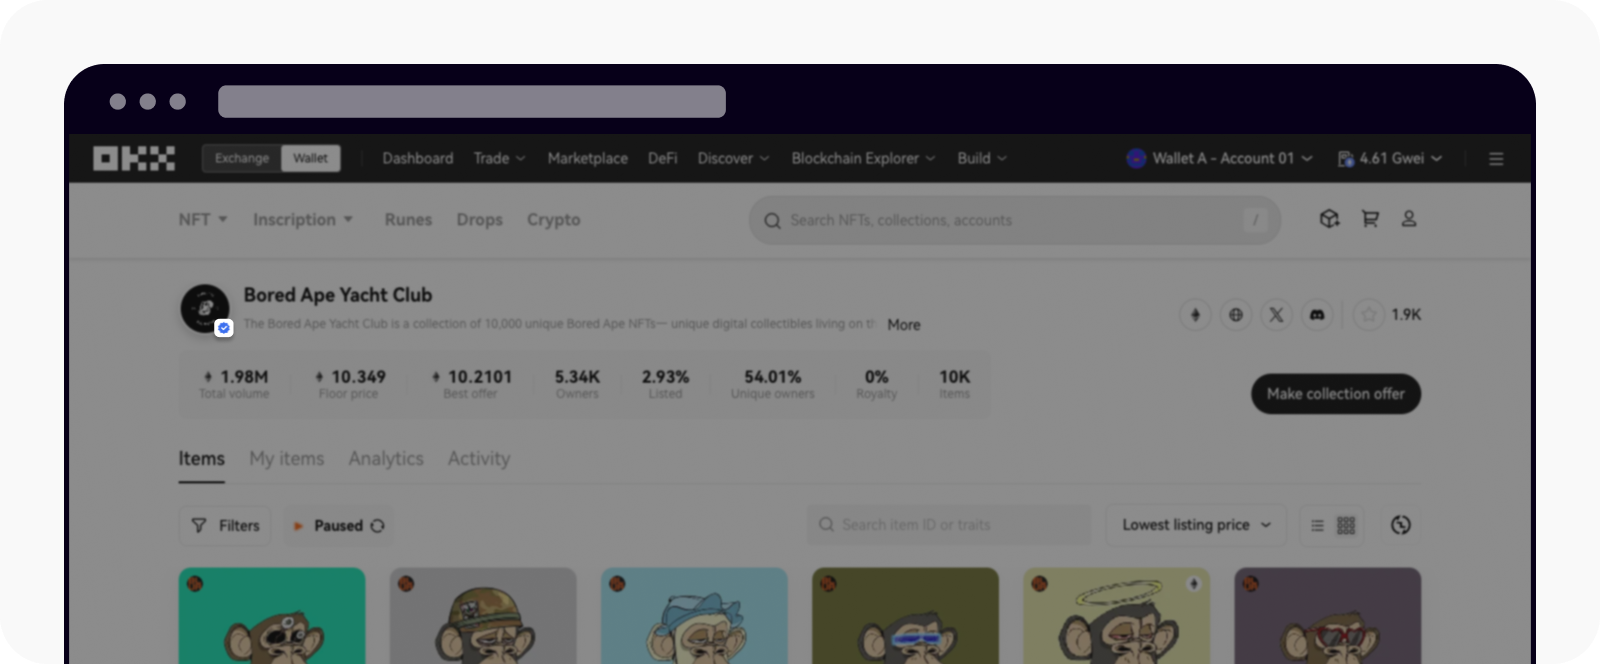Click the gas fee pump icon
The image size is (1600, 664).
tap(1346, 159)
